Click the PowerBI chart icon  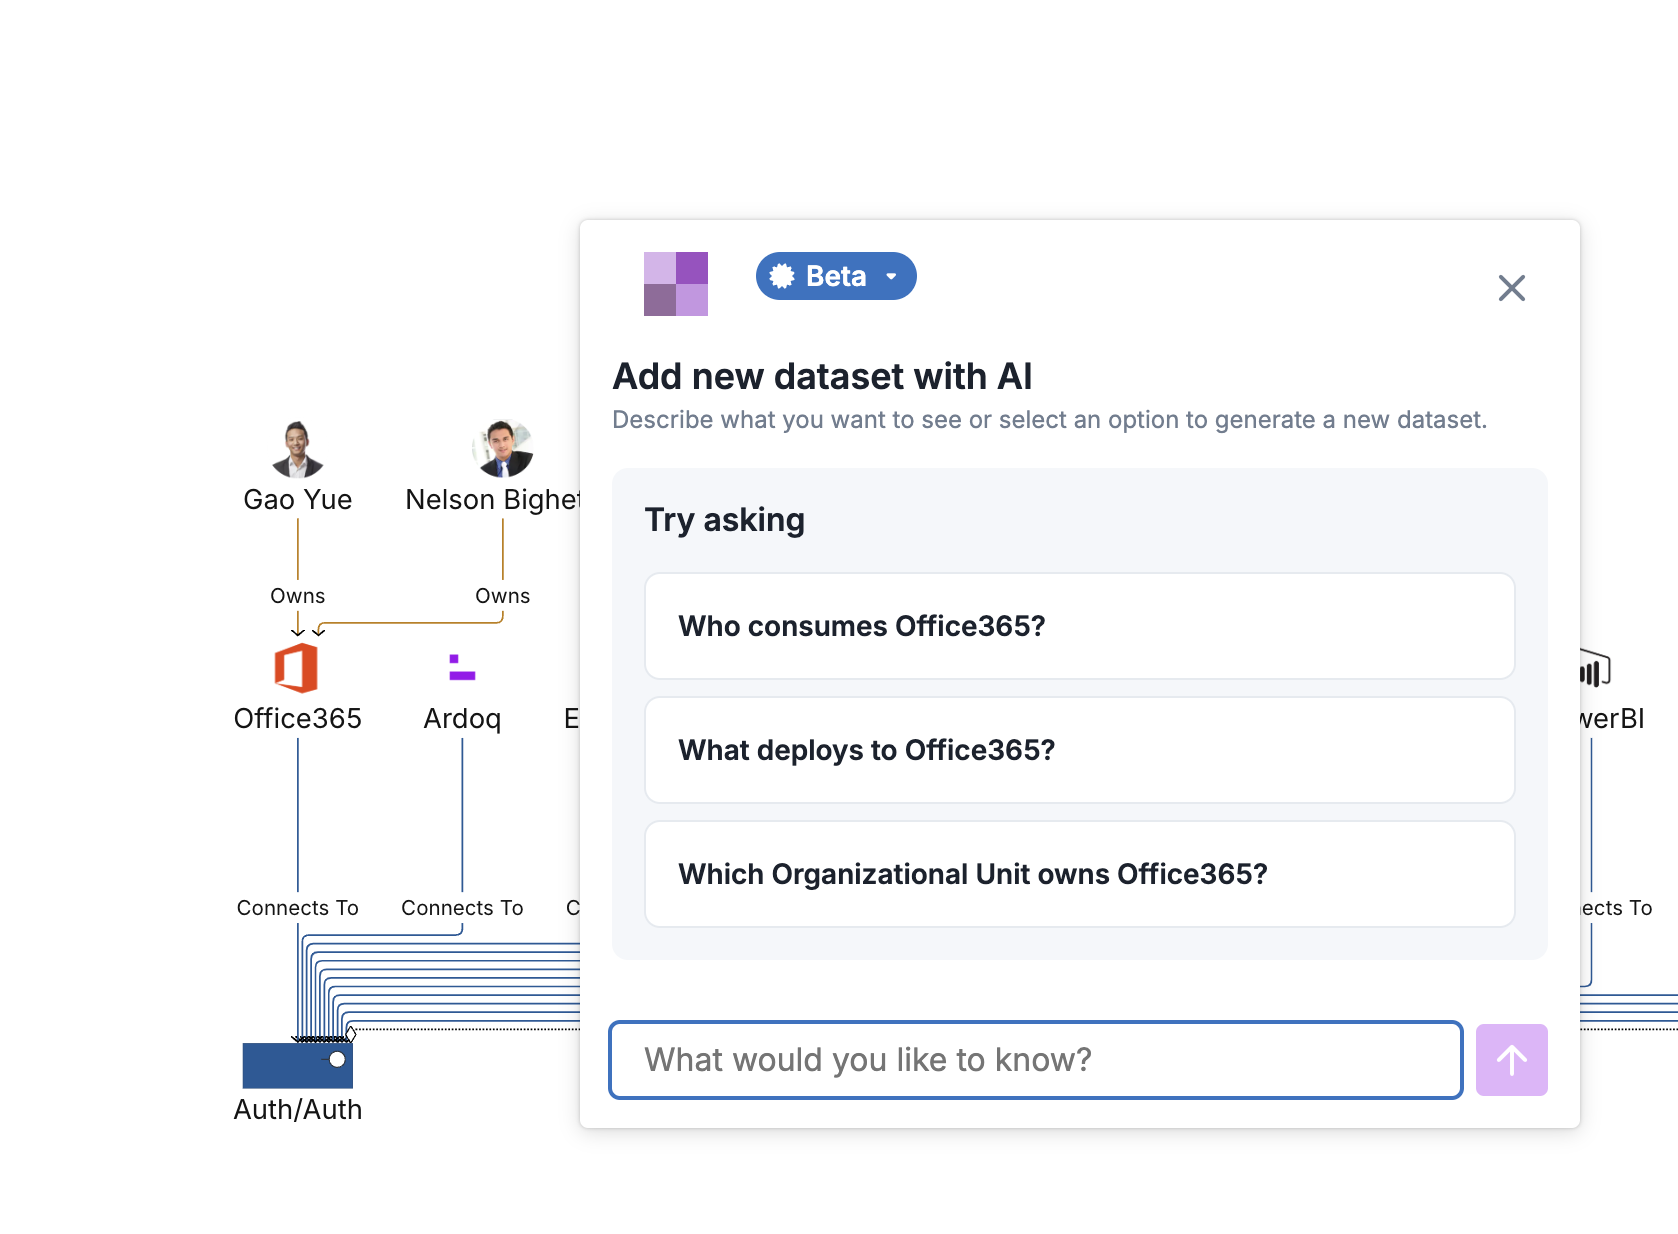point(1595,669)
